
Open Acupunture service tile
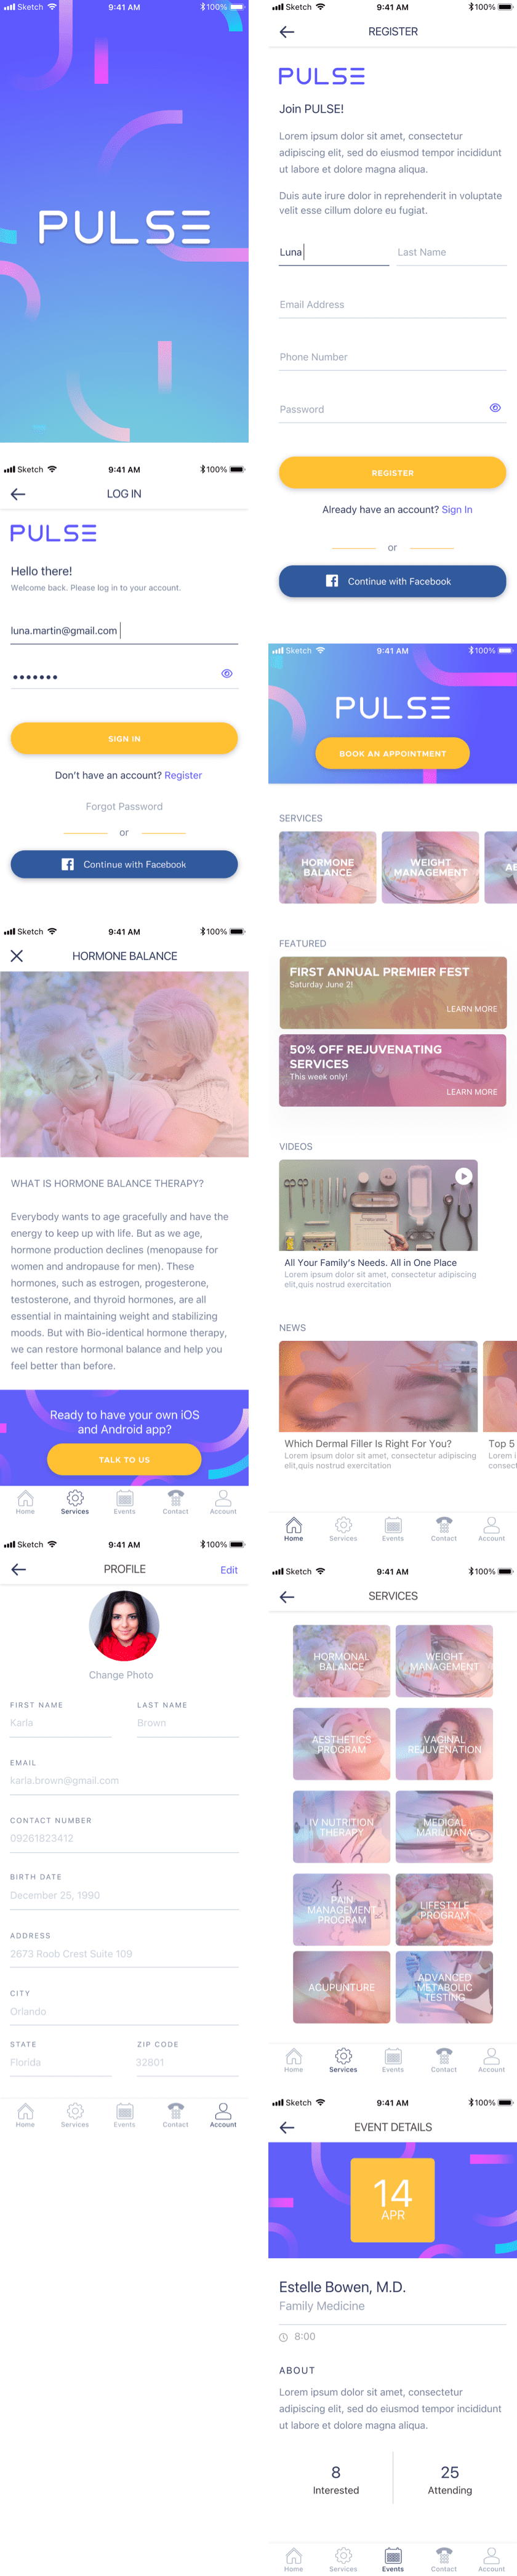(341, 1987)
